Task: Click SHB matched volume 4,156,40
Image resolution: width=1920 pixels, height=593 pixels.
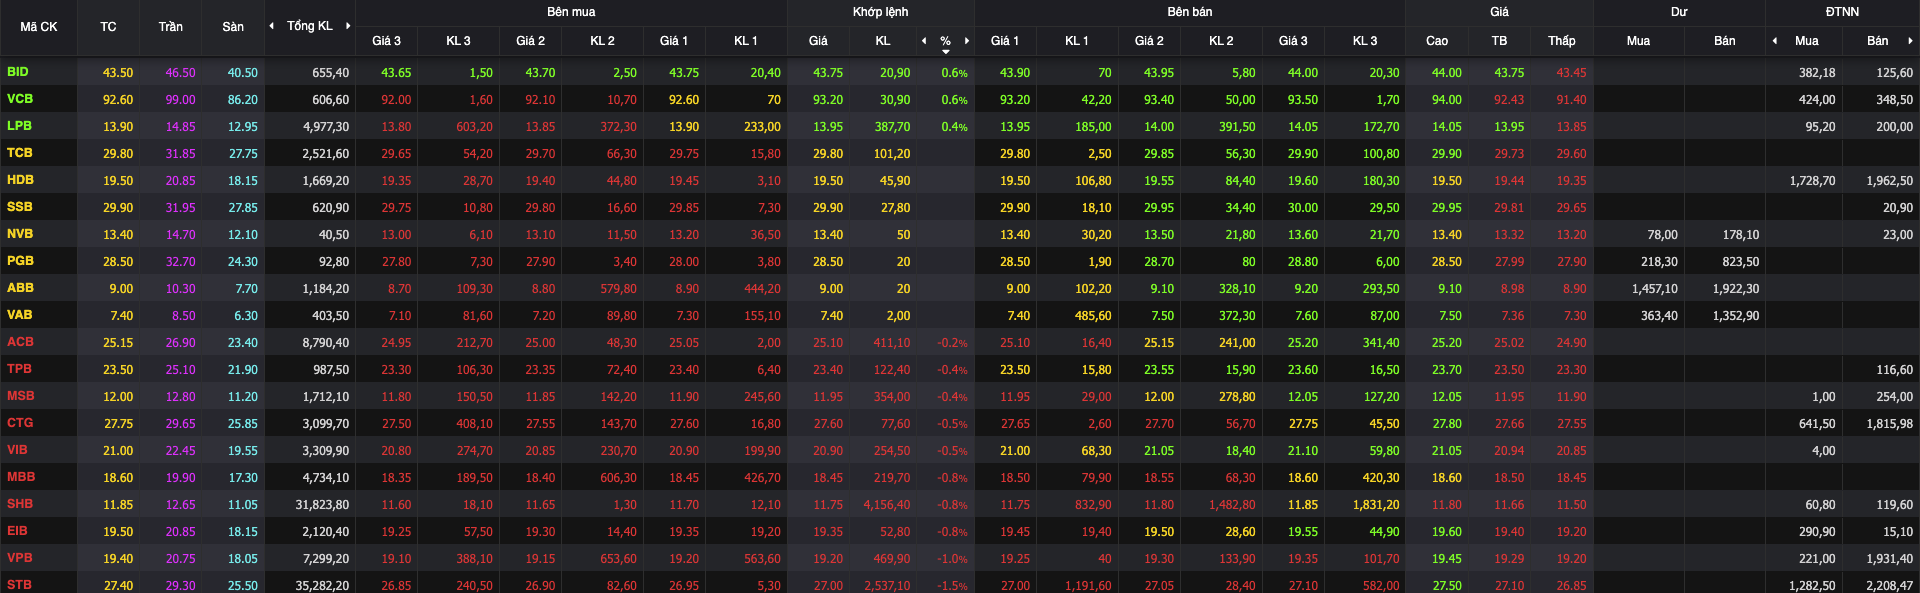Action: (x=887, y=505)
